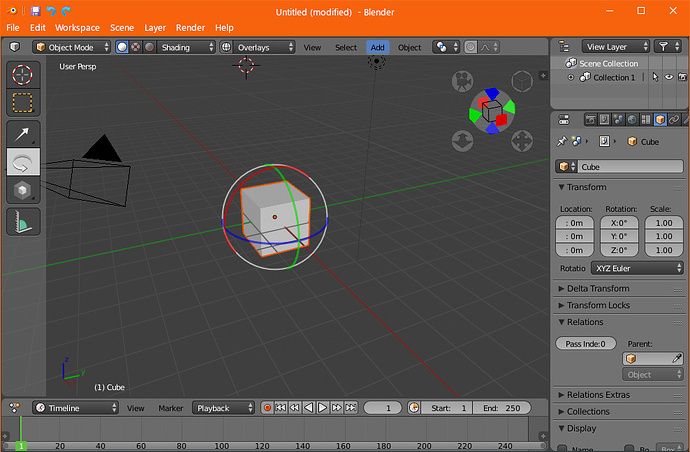Screen dimensions: 690x452
Task: Click the Outliner editor type icon
Action: point(564,46)
